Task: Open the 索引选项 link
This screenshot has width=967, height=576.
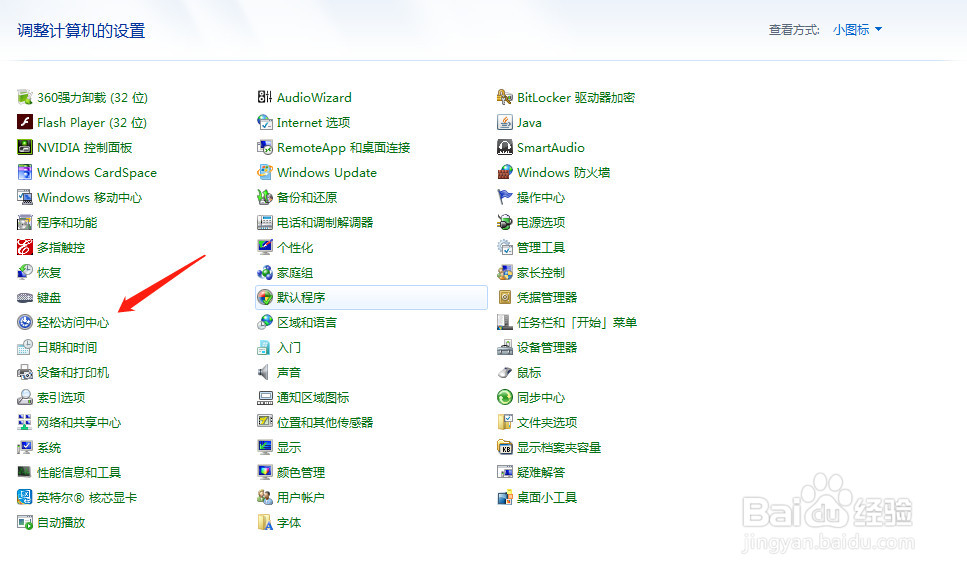Action: [61, 398]
